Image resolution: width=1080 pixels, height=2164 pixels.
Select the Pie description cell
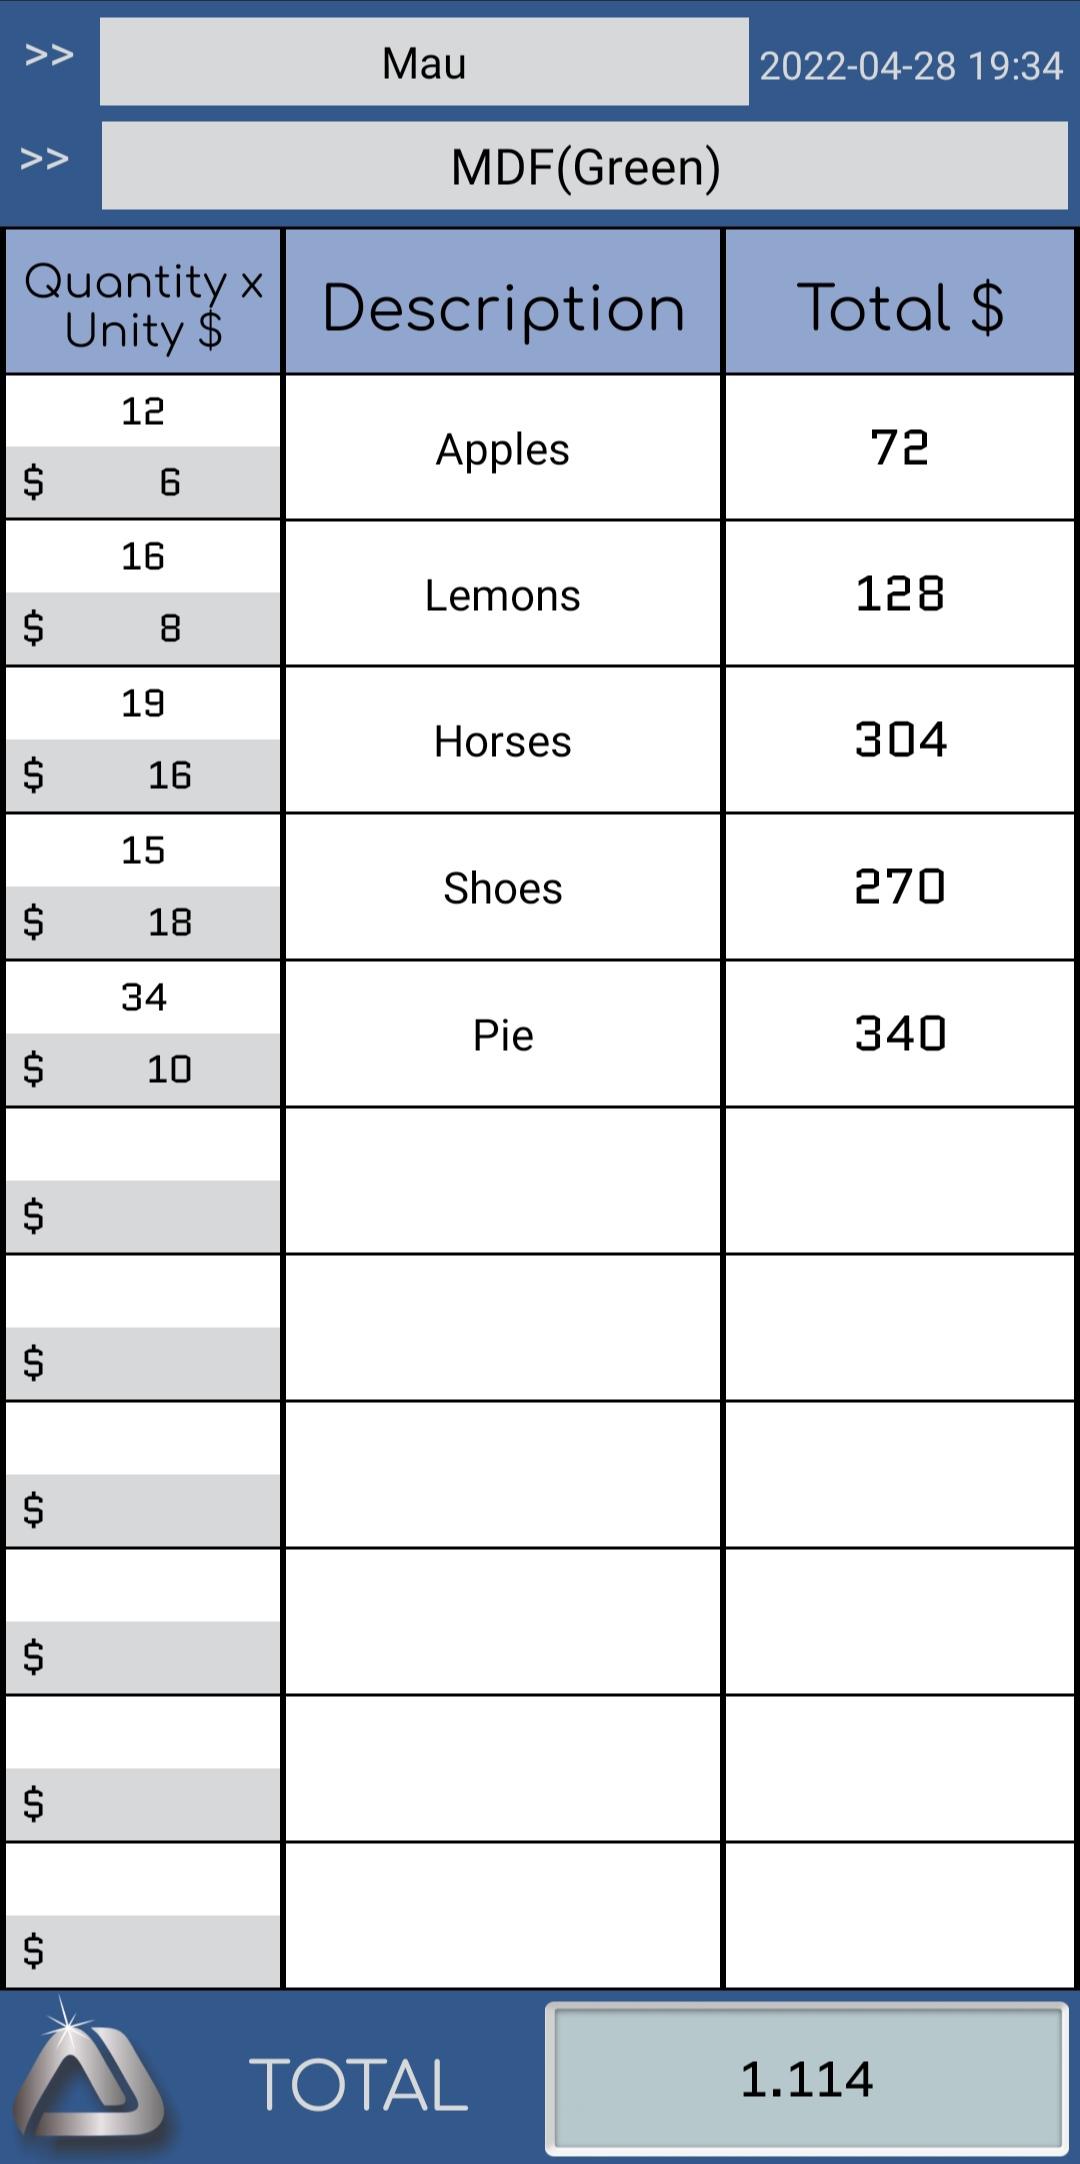(502, 1035)
